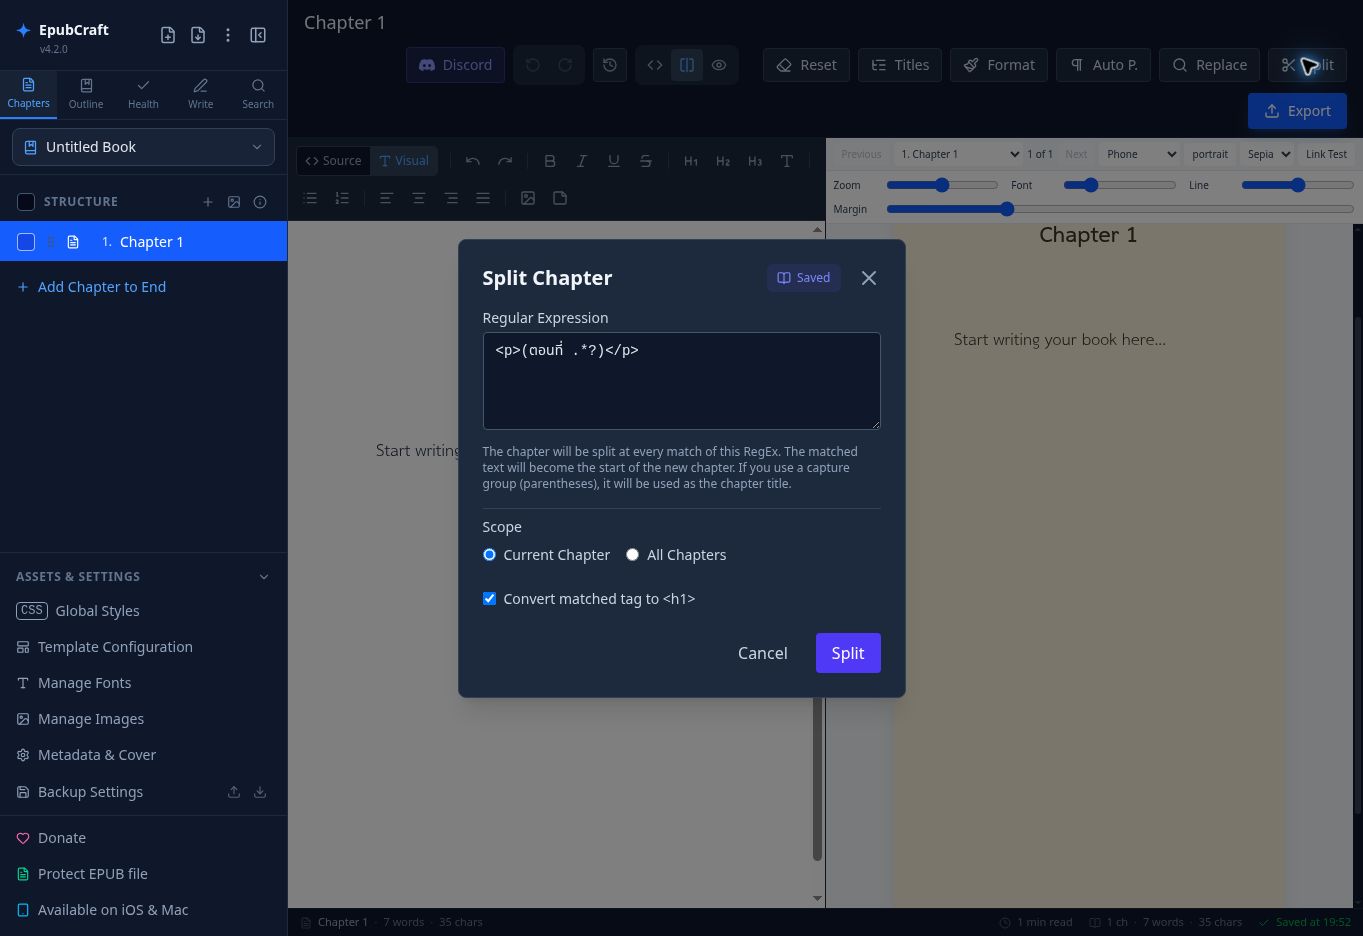This screenshot has width=1363, height=936.
Task: Apply Heading 2 style
Action: (x=723, y=161)
